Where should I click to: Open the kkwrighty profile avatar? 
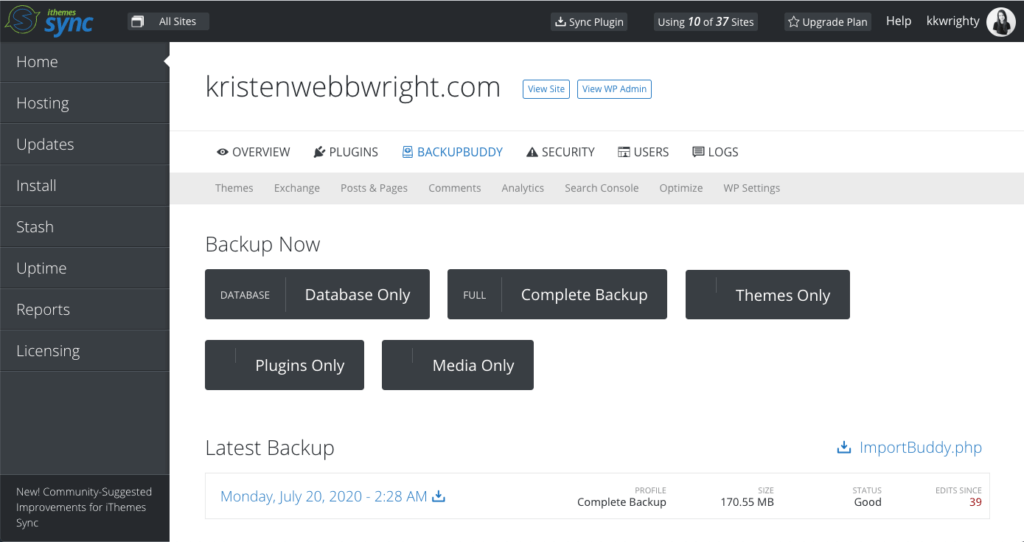[x=1000, y=22]
